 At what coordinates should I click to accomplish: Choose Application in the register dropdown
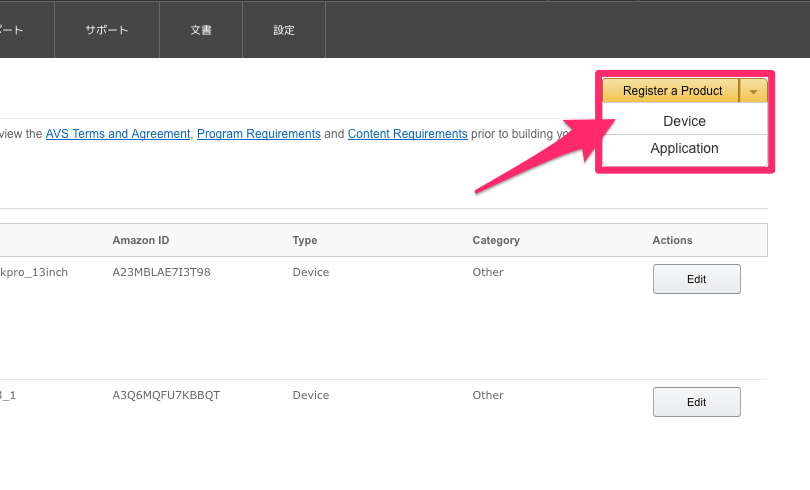[684, 148]
